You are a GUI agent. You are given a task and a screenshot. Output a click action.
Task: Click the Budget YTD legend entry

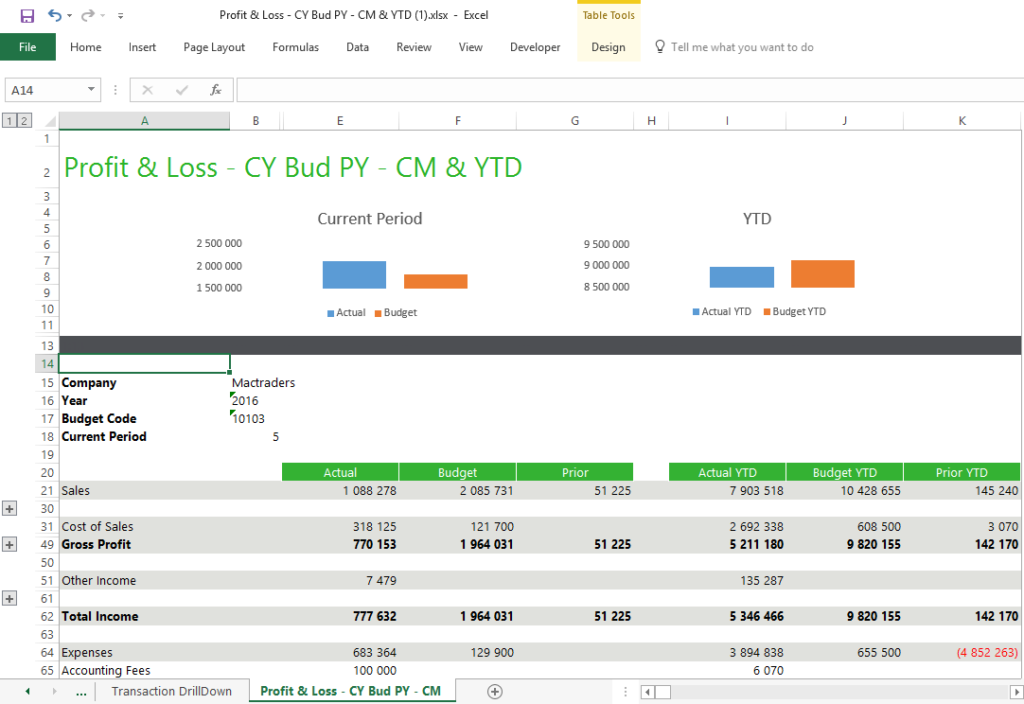click(795, 311)
